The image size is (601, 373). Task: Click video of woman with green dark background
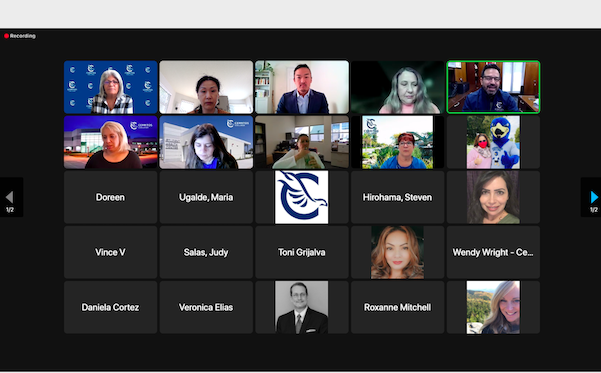tap(397, 87)
